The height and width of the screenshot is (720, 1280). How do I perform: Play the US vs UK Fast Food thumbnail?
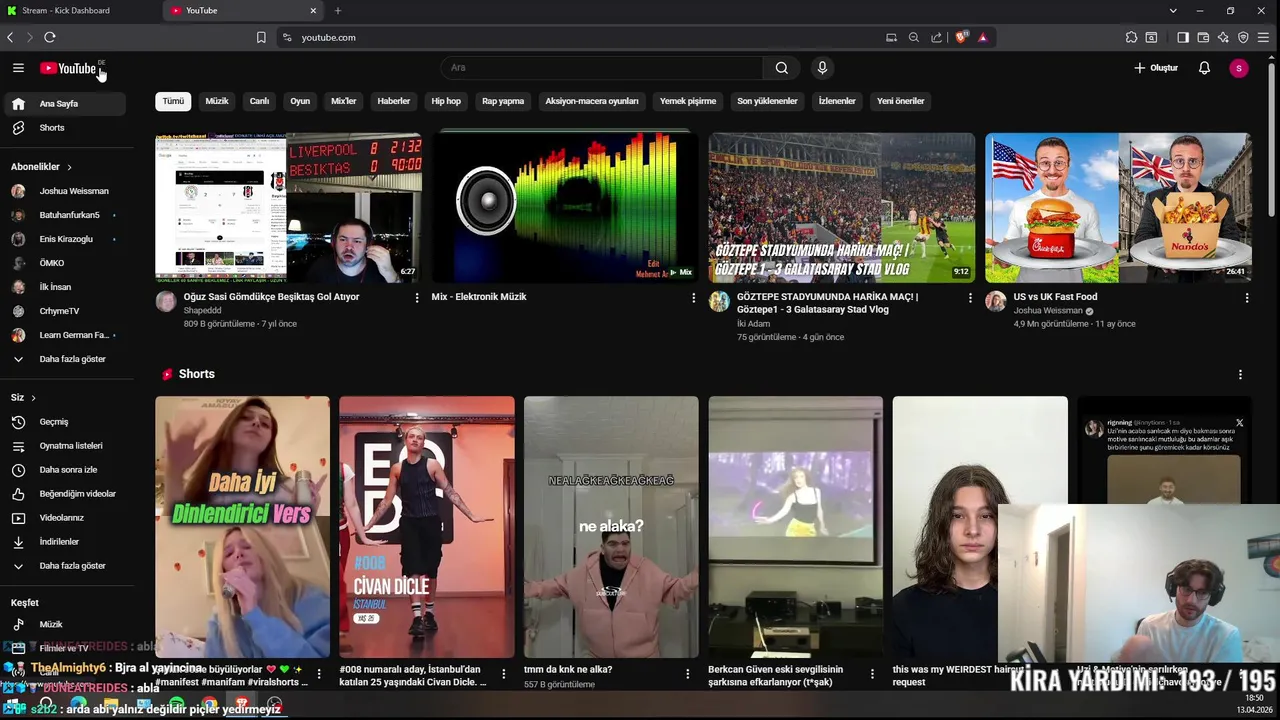tap(1118, 208)
